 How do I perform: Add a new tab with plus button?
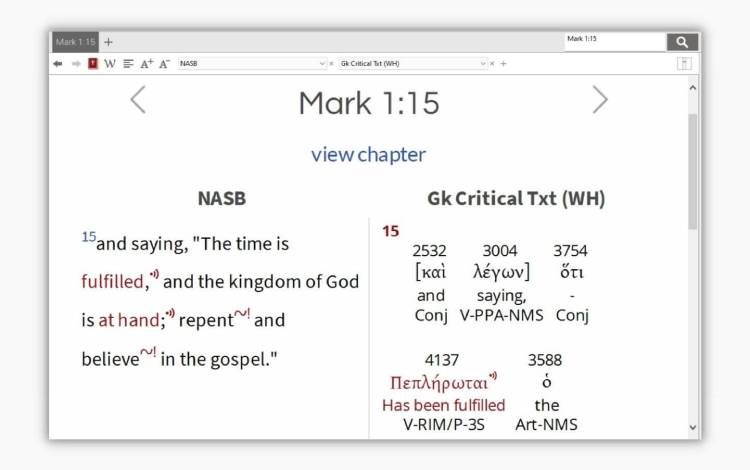[x=109, y=42]
